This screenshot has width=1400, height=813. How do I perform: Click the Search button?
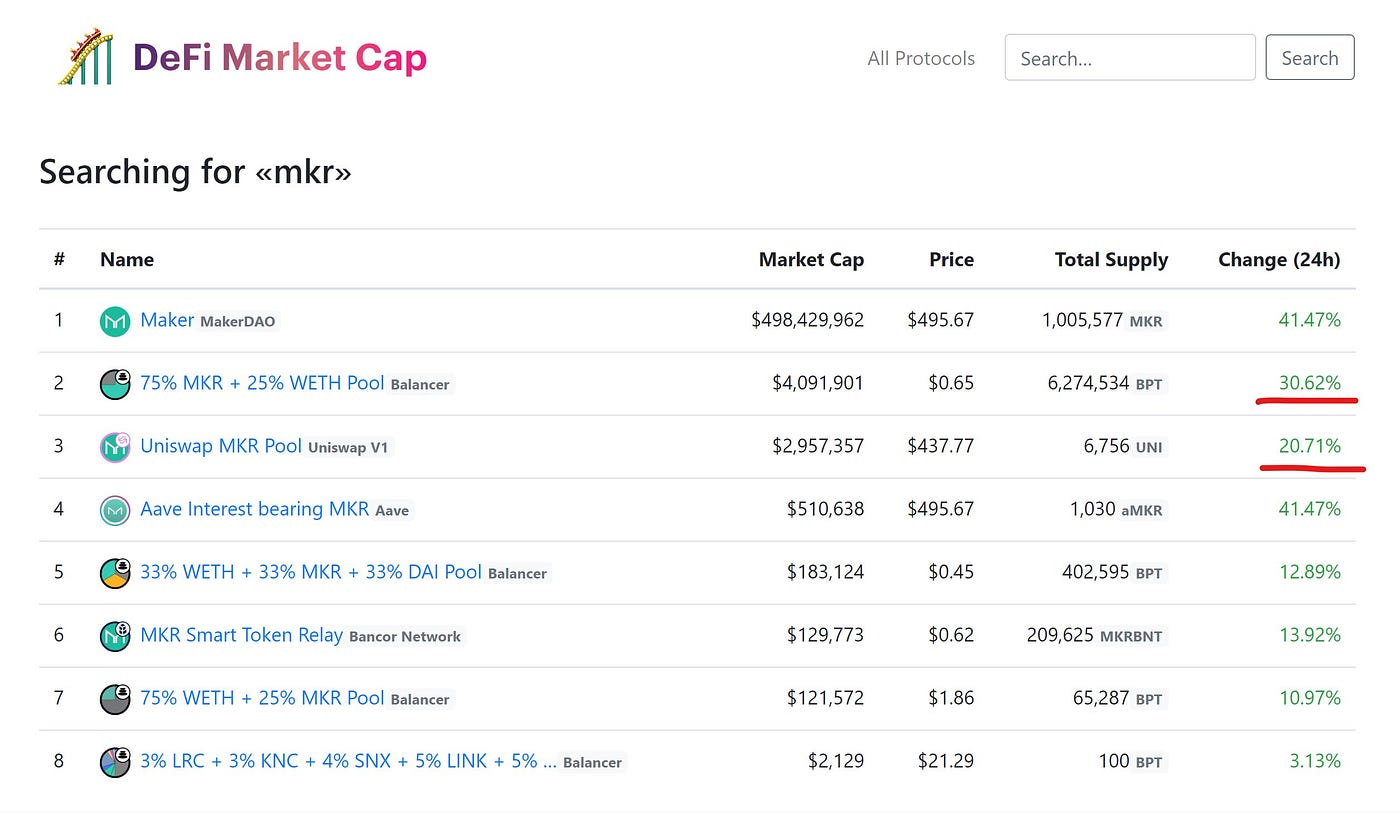tap(1310, 58)
